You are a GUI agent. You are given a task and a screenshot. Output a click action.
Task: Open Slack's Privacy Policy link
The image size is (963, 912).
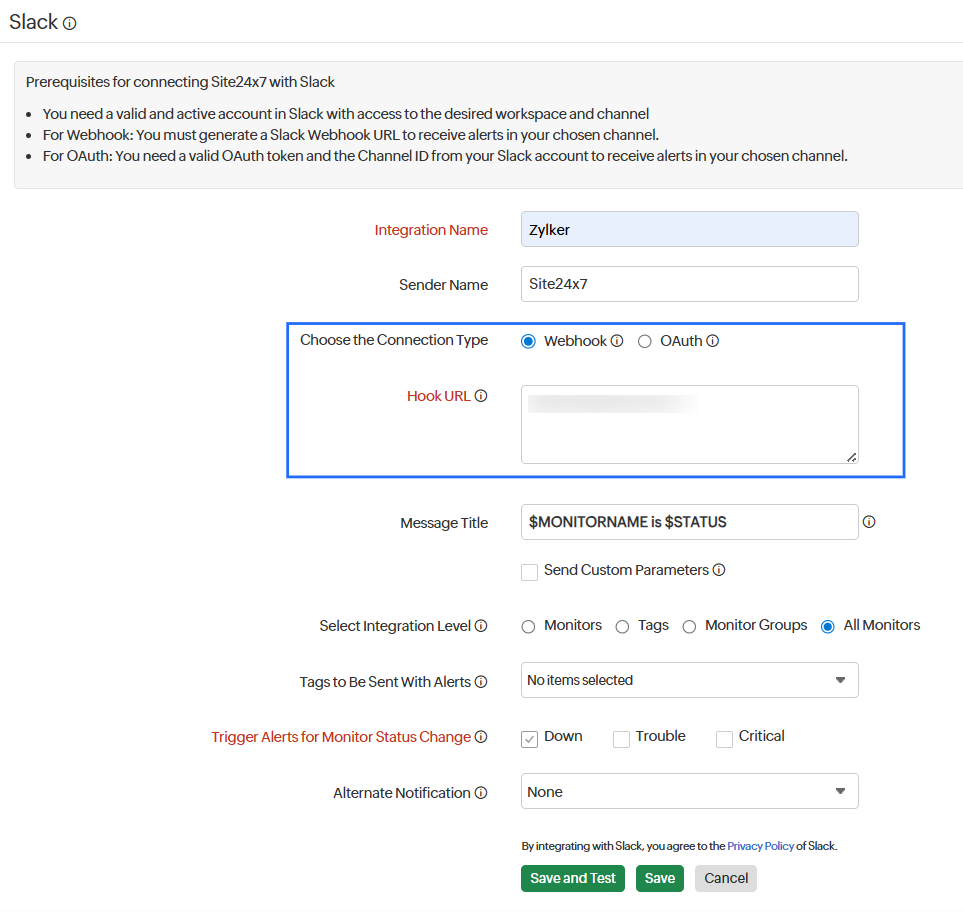click(x=760, y=846)
